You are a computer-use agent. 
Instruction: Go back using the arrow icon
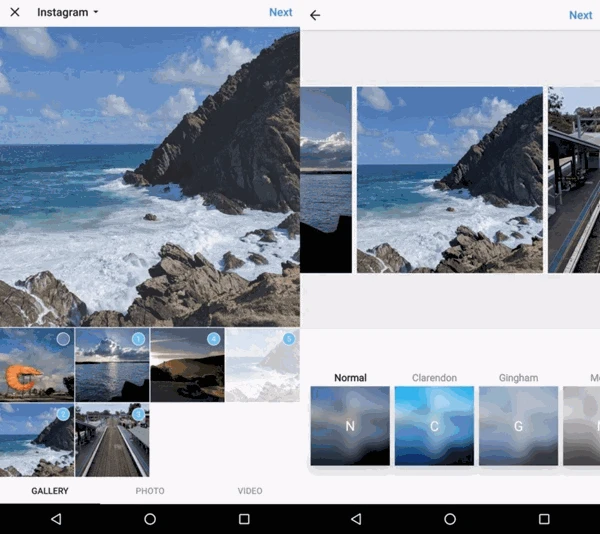pyautogui.click(x=315, y=15)
